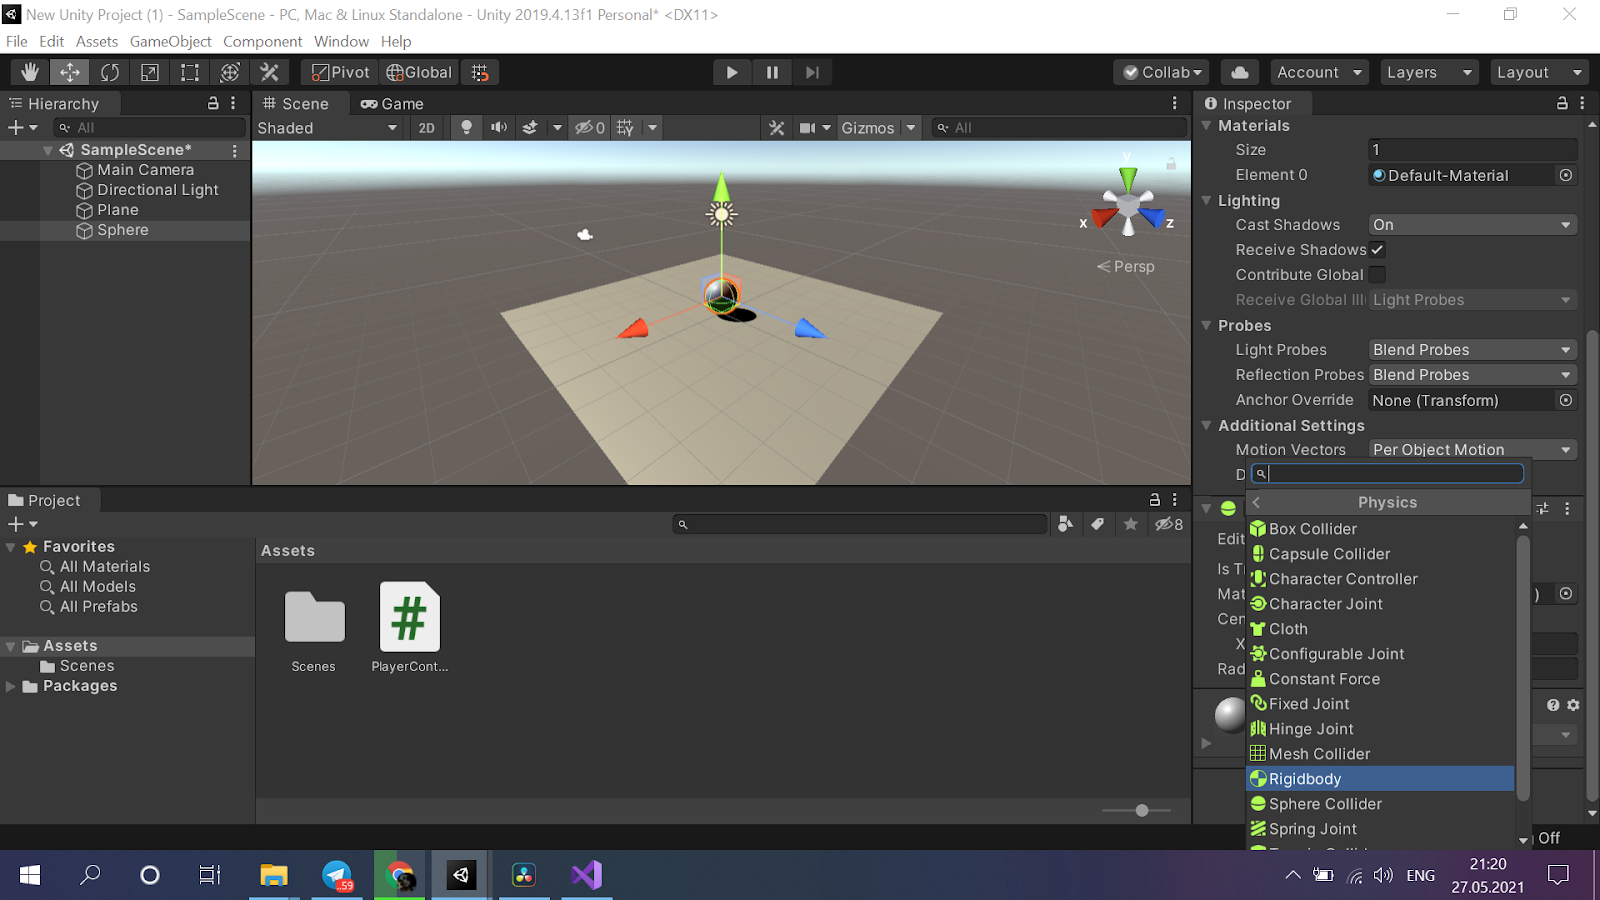The height and width of the screenshot is (900, 1600).
Task: Select the Rect tool
Action: tap(190, 72)
